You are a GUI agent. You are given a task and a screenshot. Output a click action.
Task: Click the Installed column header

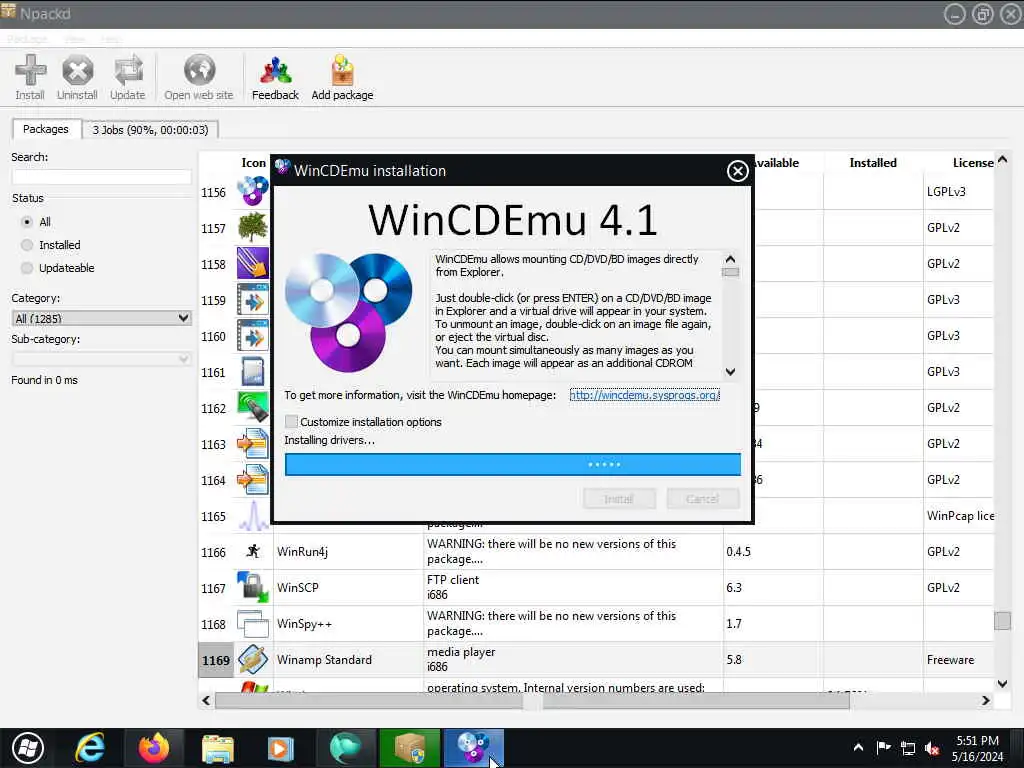(x=873, y=163)
